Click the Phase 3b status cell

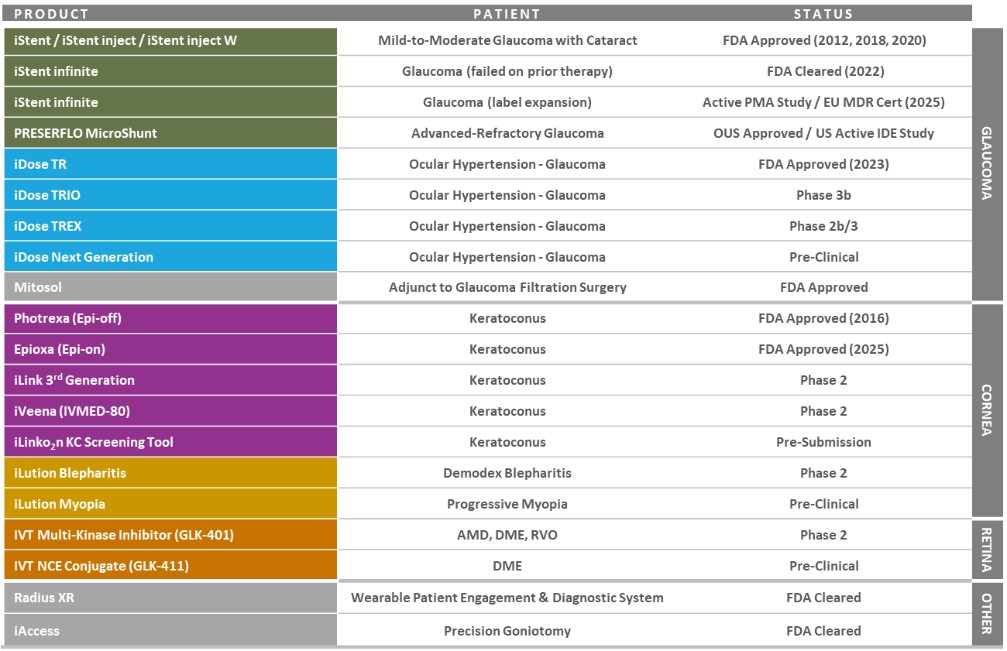click(x=824, y=195)
